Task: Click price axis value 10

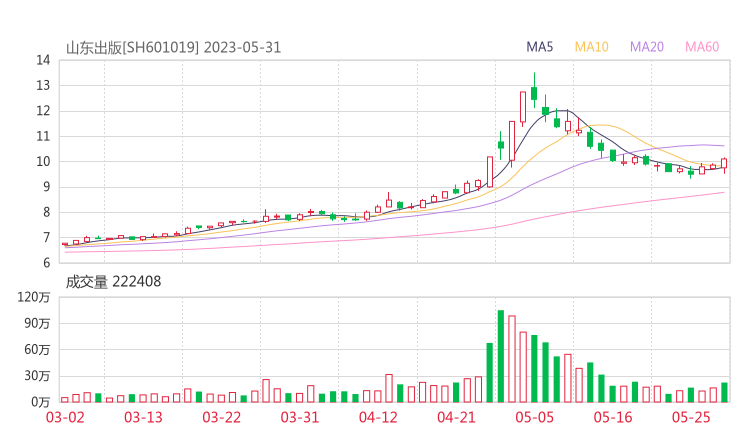Action: [x=43, y=162]
